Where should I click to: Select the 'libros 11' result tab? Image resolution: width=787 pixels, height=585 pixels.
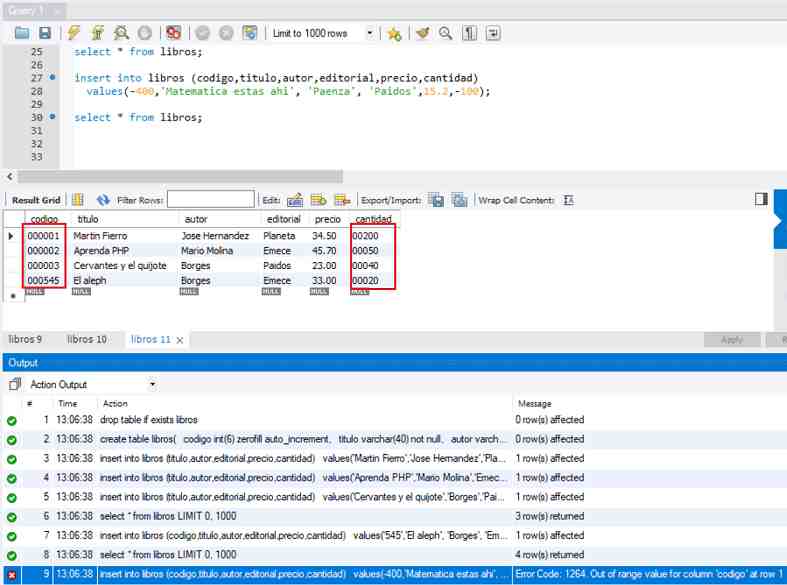pos(151,340)
